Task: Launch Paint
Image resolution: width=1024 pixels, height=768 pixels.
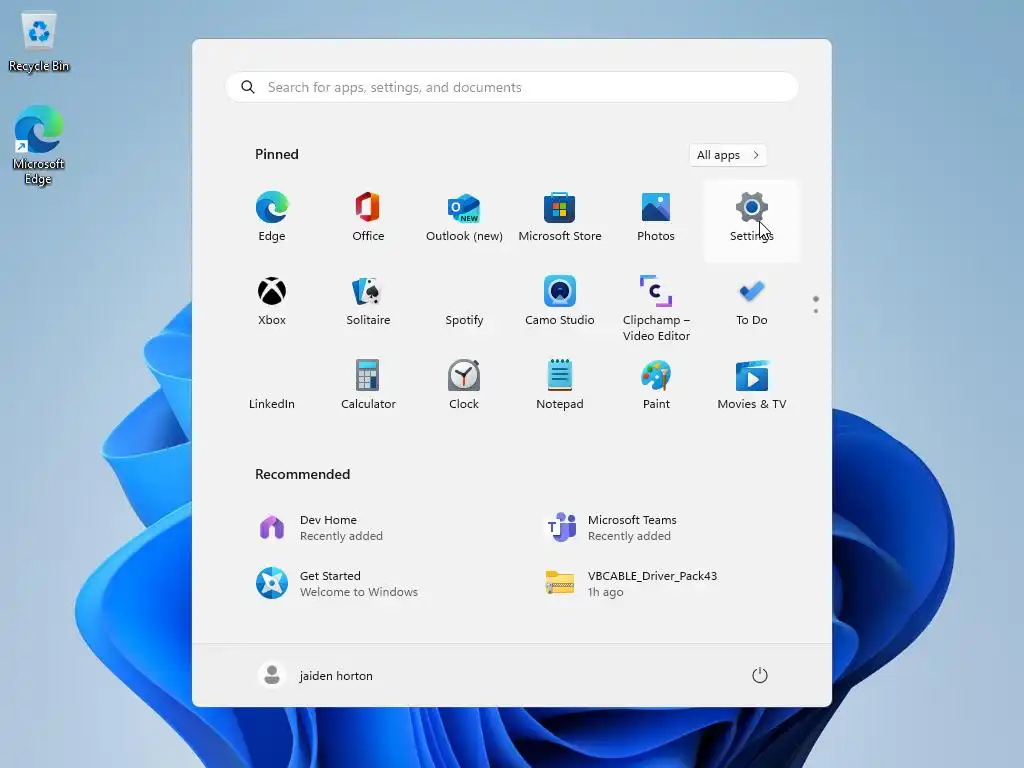Action: [656, 387]
